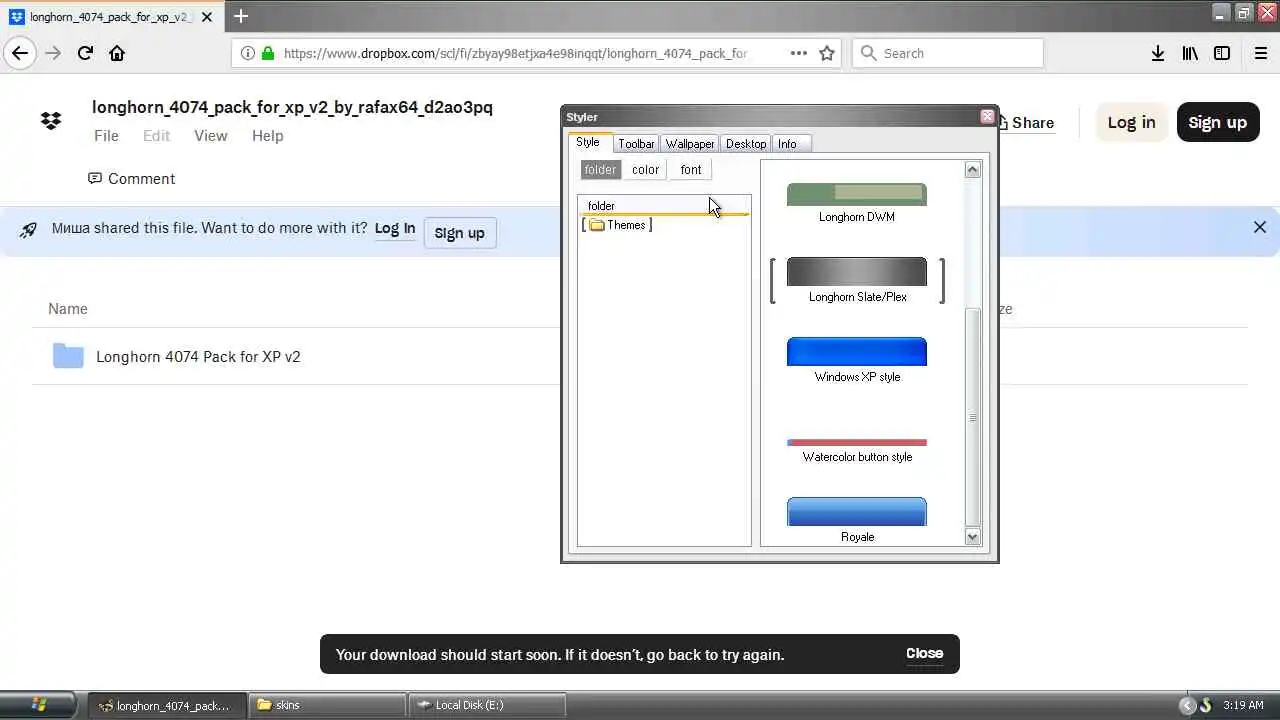Click style list scroll up arrow
This screenshot has height=720, width=1280.
(x=972, y=170)
